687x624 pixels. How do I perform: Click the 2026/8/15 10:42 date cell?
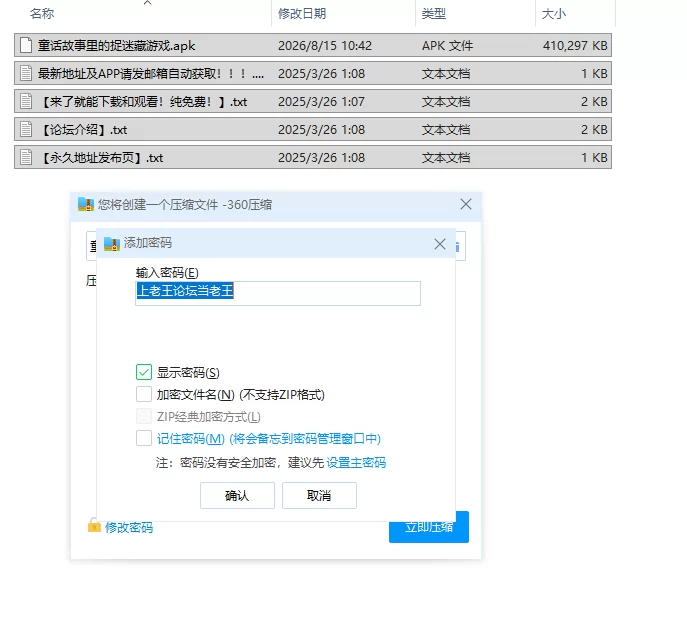click(325, 46)
